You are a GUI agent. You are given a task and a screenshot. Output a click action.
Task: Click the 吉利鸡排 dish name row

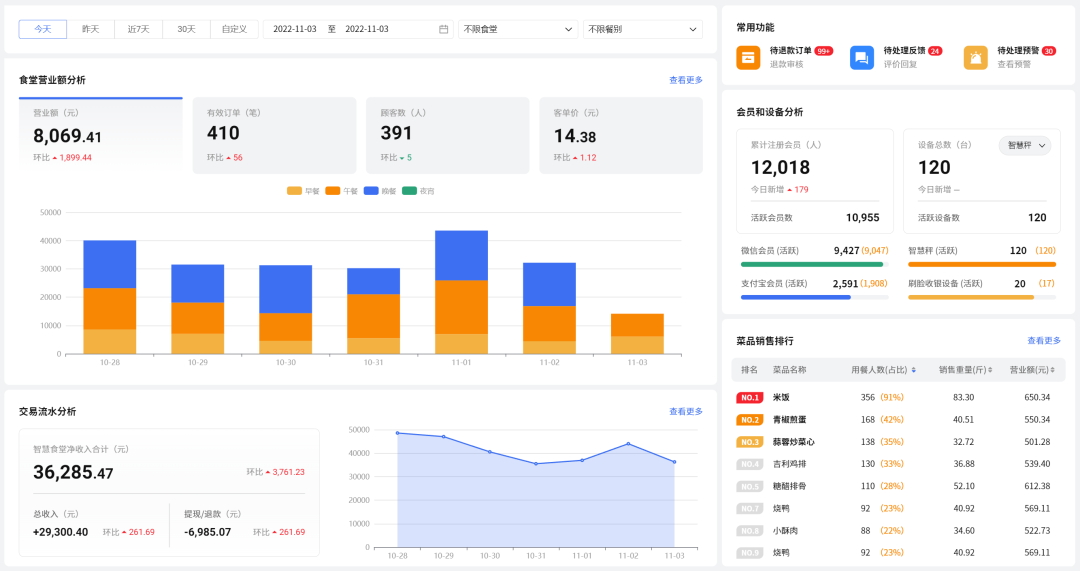789,464
